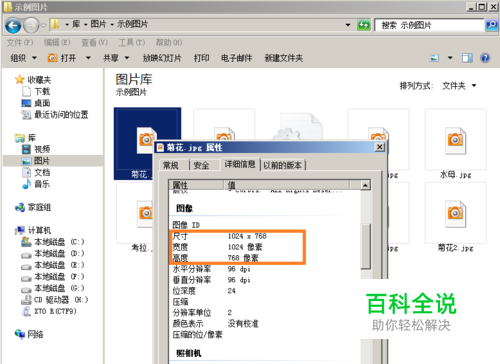Open the 工具(T) menu

132,43
